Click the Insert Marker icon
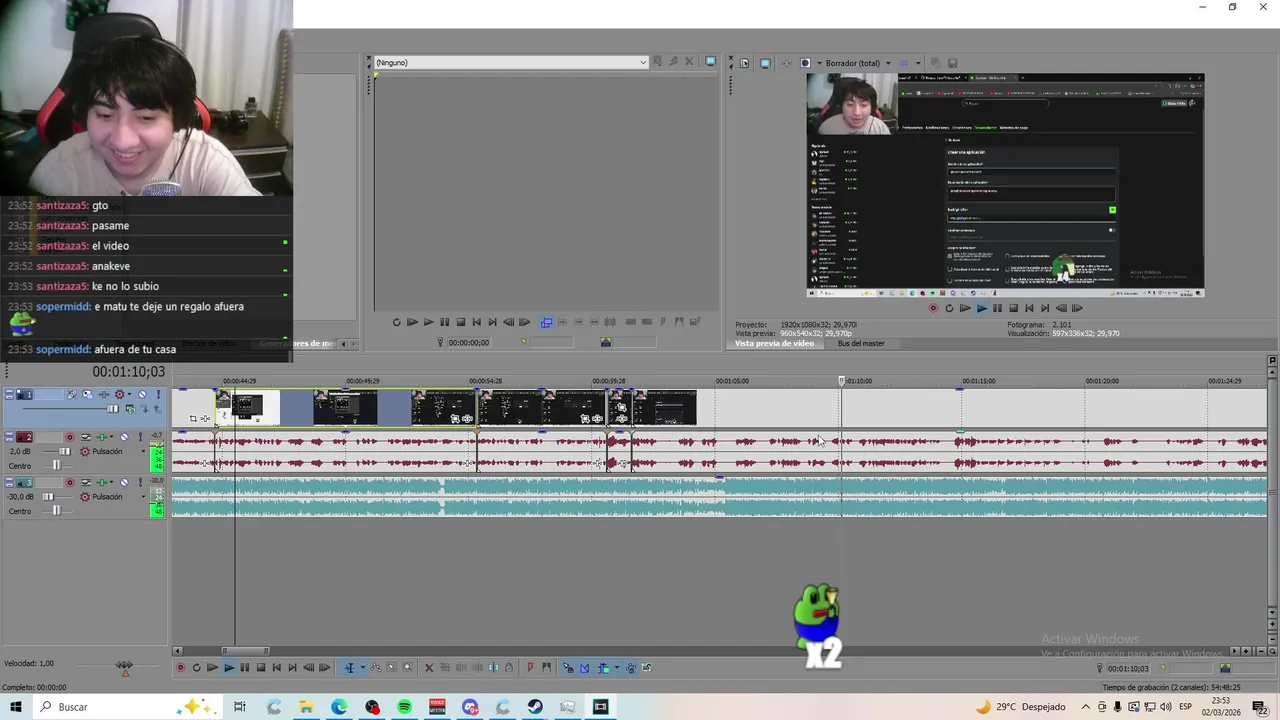1280x720 pixels. click(x=530, y=668)
